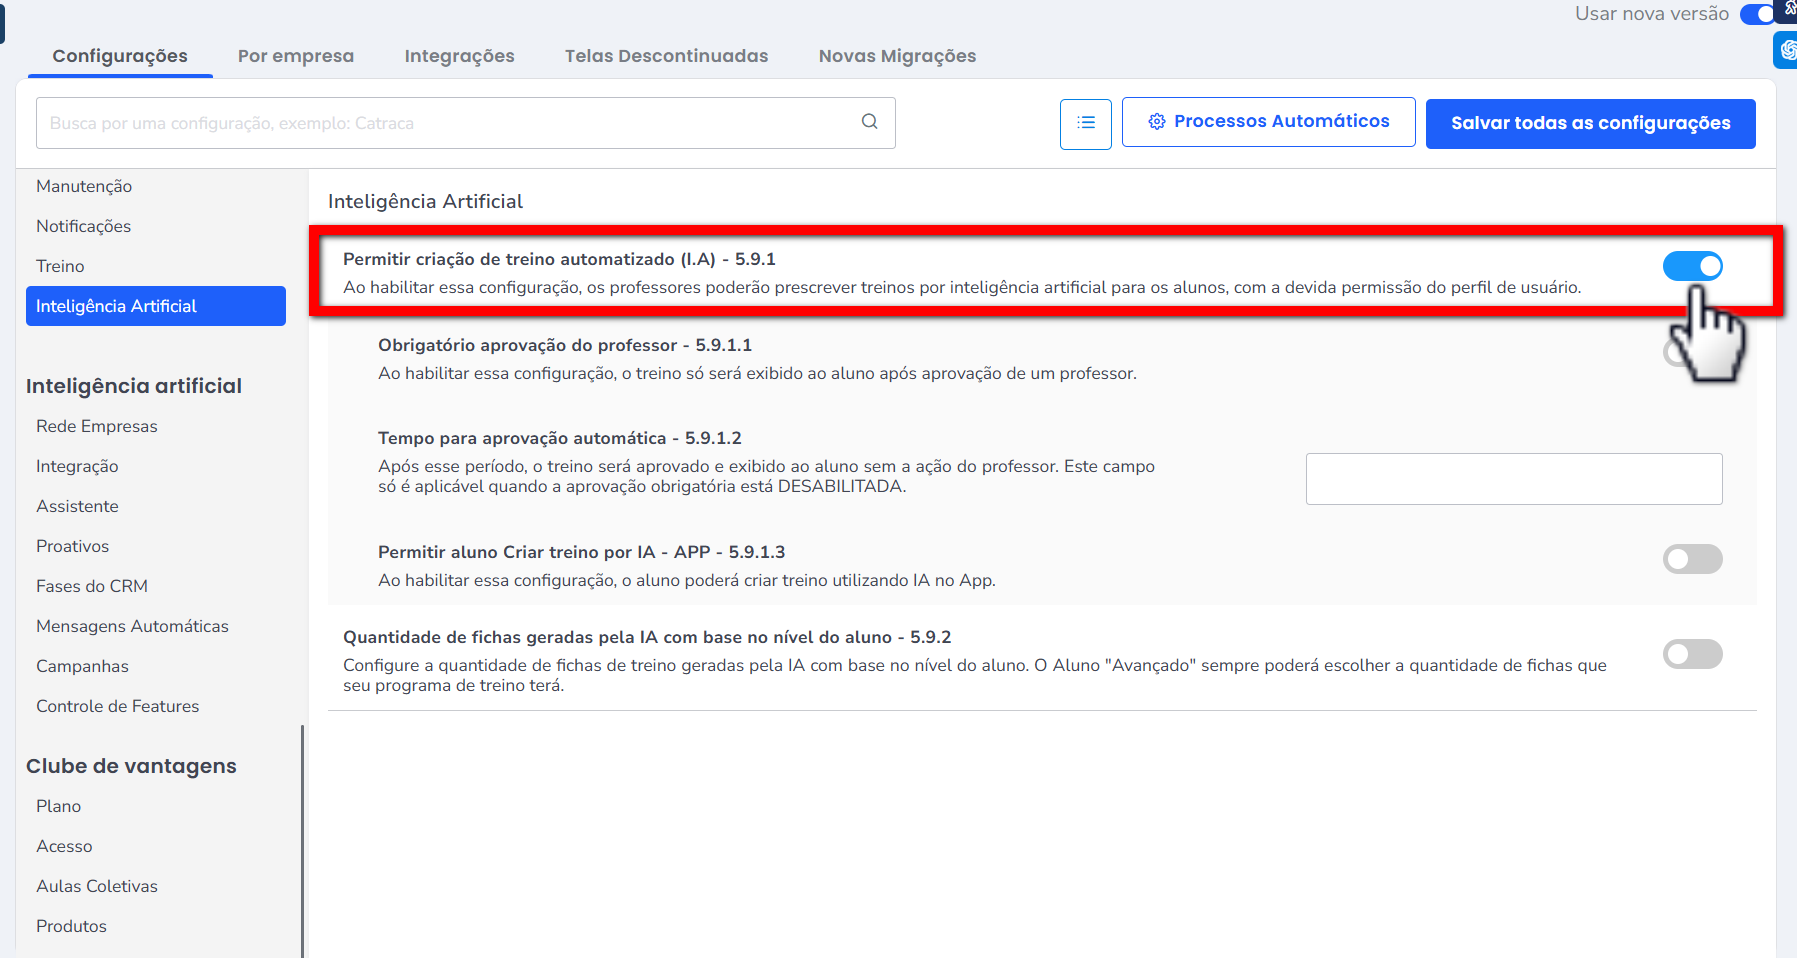Image resolution: width=1797 pixels, height=958 pixels.
Task: Open the list view icon button
Action: (1085, 124)
